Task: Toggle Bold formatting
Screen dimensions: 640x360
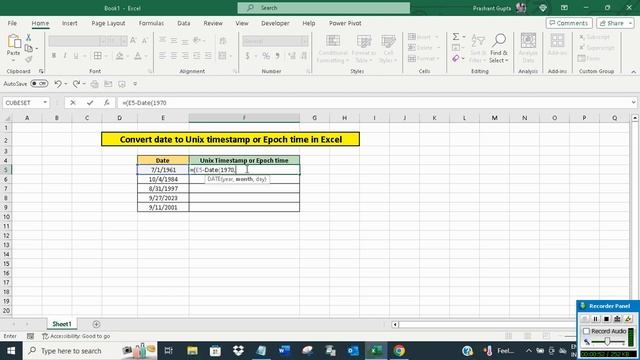Action: point(53,56)
